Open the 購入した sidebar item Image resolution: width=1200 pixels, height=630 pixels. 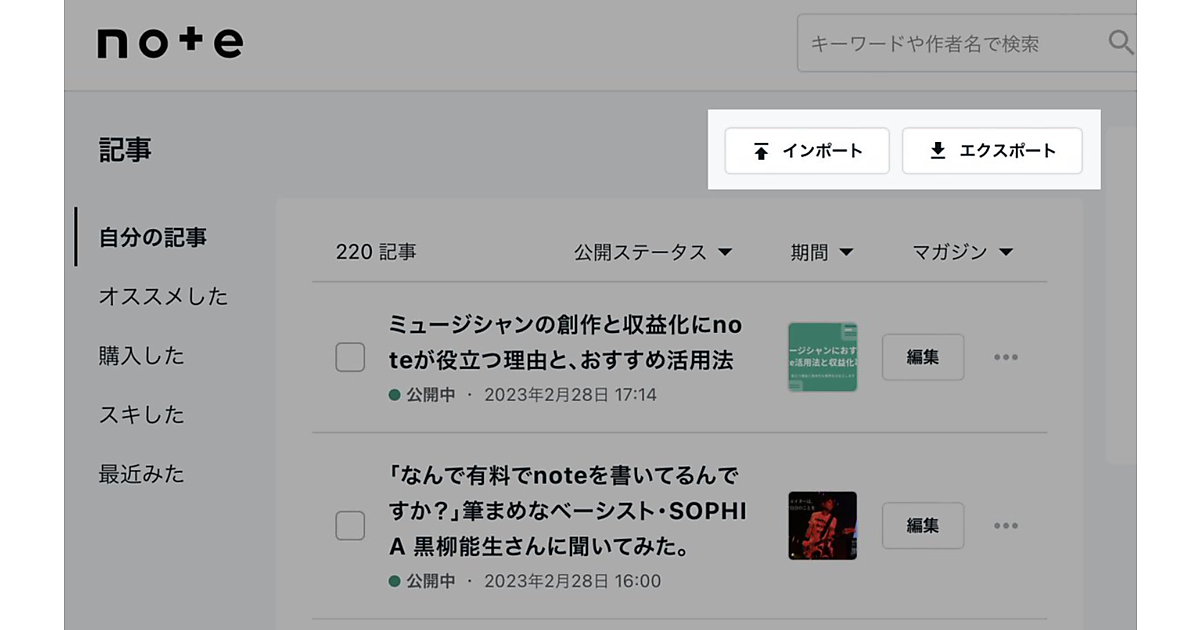pos(141,355)
